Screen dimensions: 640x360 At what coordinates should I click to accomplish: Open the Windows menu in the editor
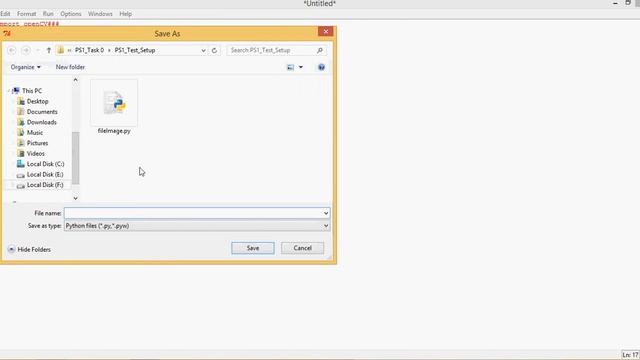click(100, 14)
